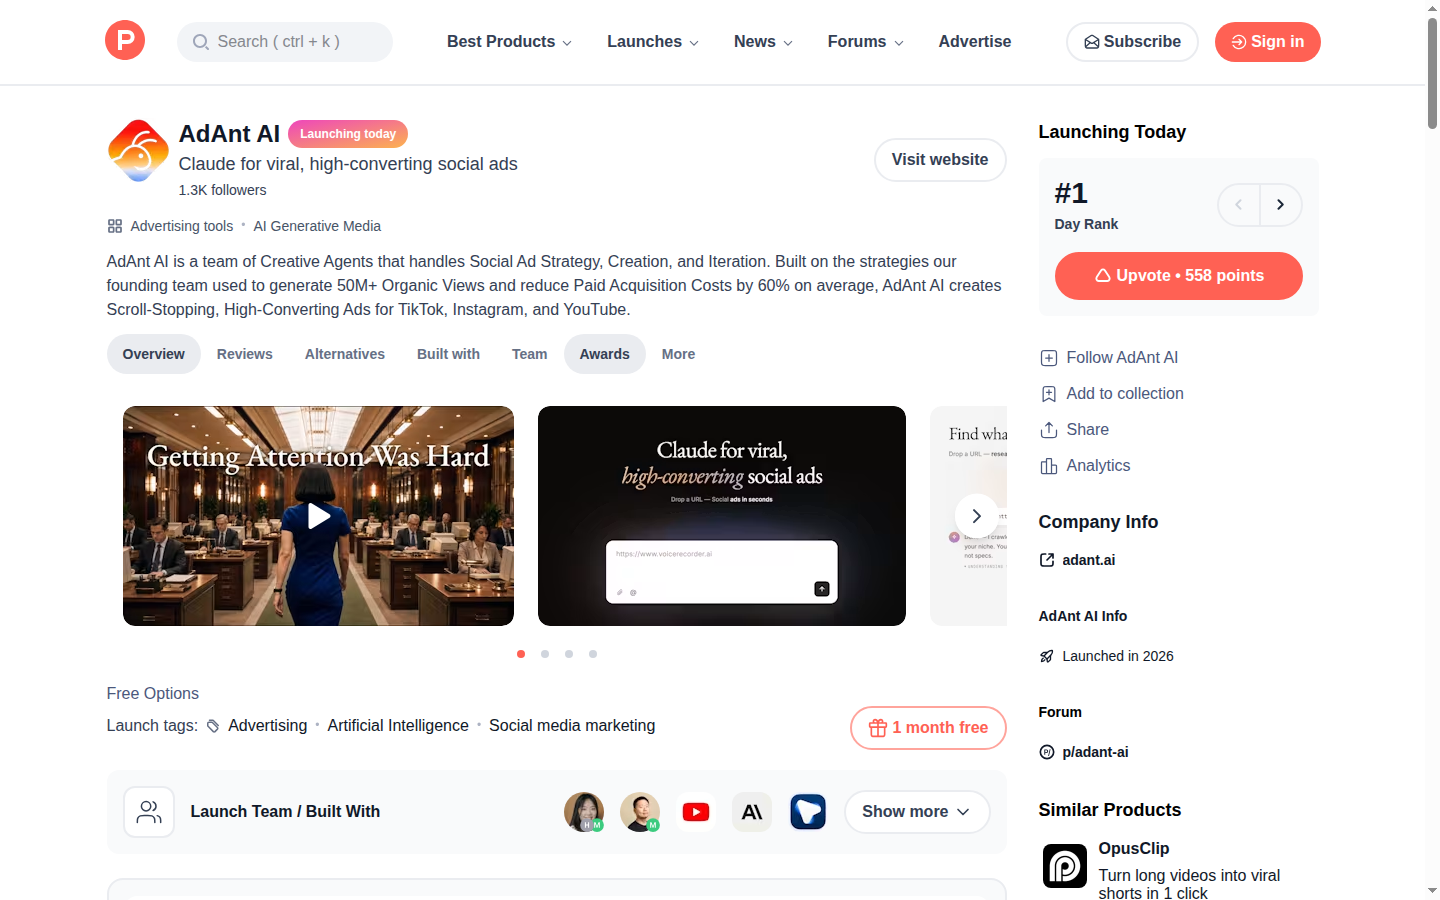Click the YouTube built-with icon
This screenshot has height=900, width=1440.
tap(696, 812)
